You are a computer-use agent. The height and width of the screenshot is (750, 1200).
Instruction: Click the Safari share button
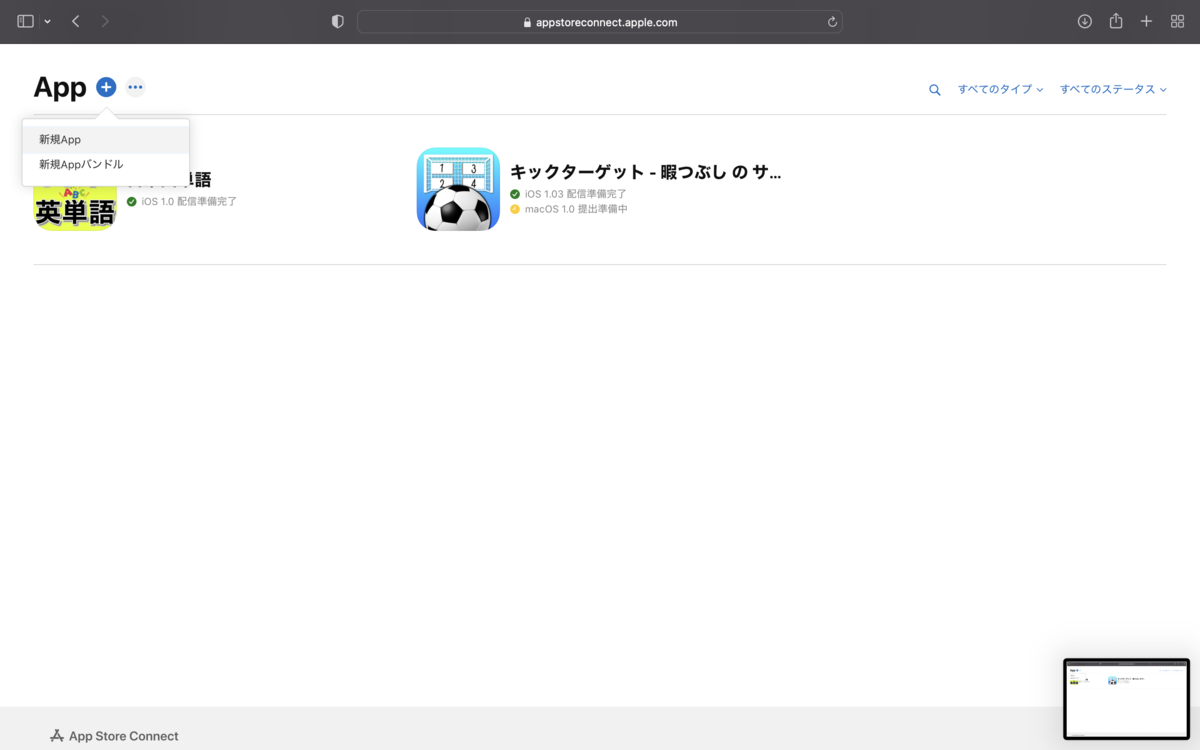[x=1116, y=21]
